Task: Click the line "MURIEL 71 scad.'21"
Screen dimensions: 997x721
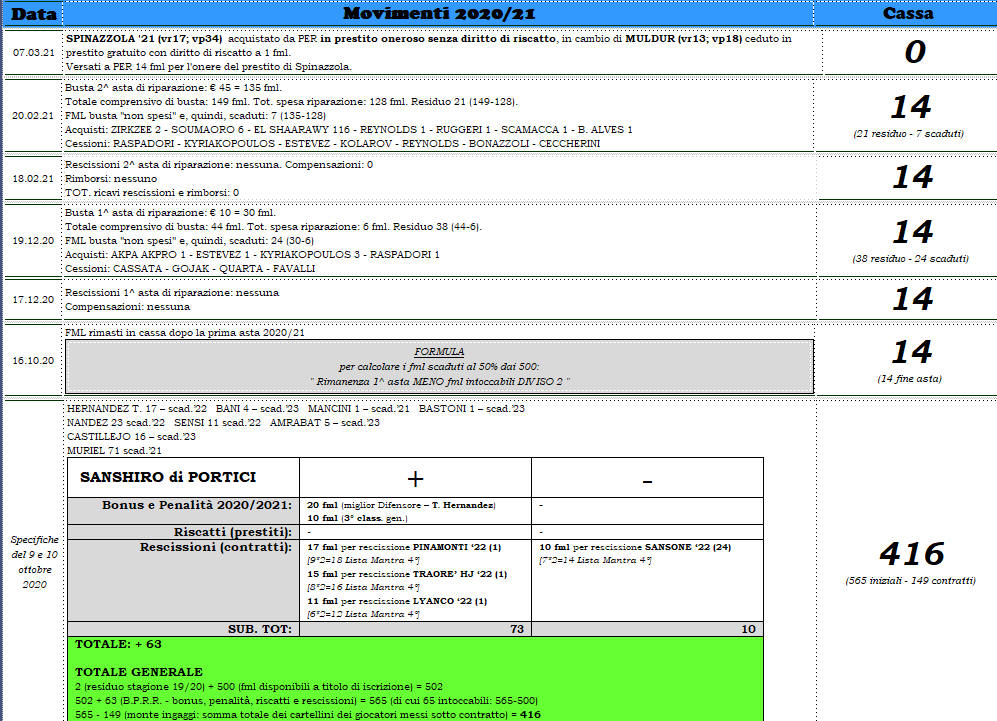Action: tap(114, 451)
